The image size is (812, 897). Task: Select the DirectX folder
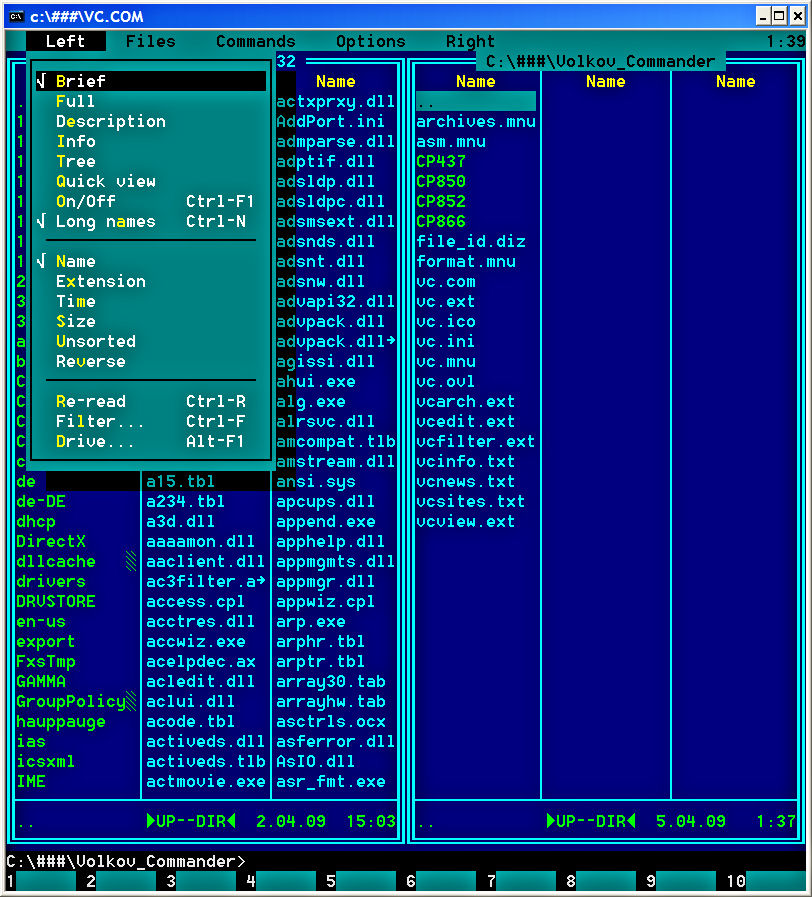(51, 542)
